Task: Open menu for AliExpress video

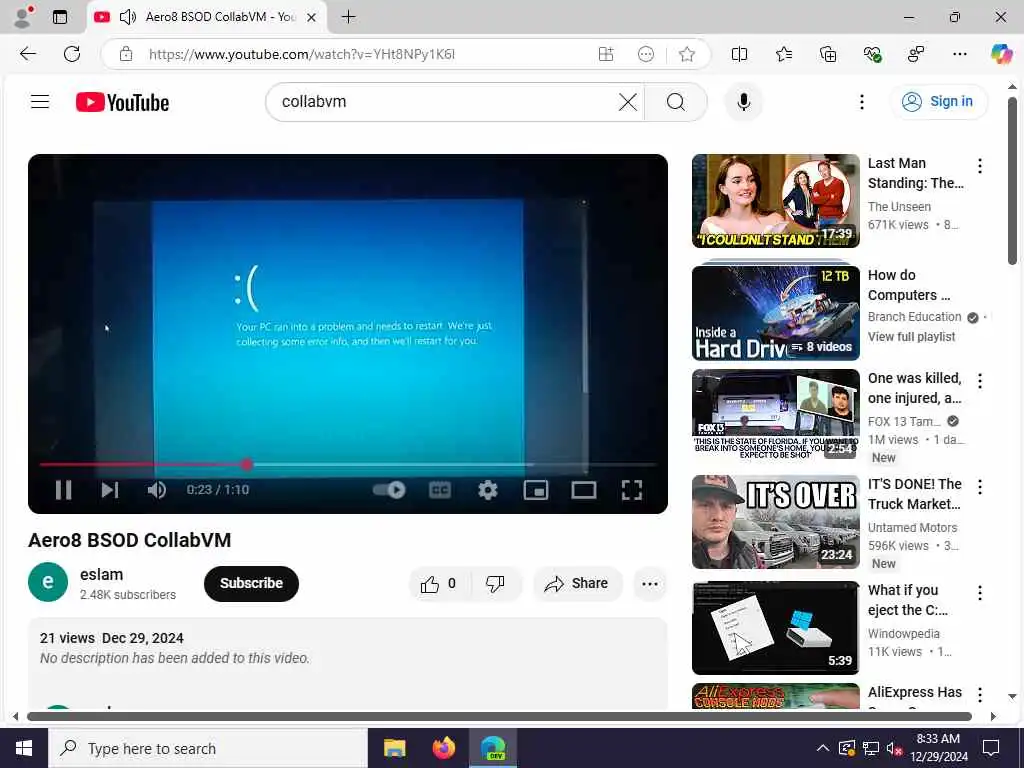Action: (980, 695)
